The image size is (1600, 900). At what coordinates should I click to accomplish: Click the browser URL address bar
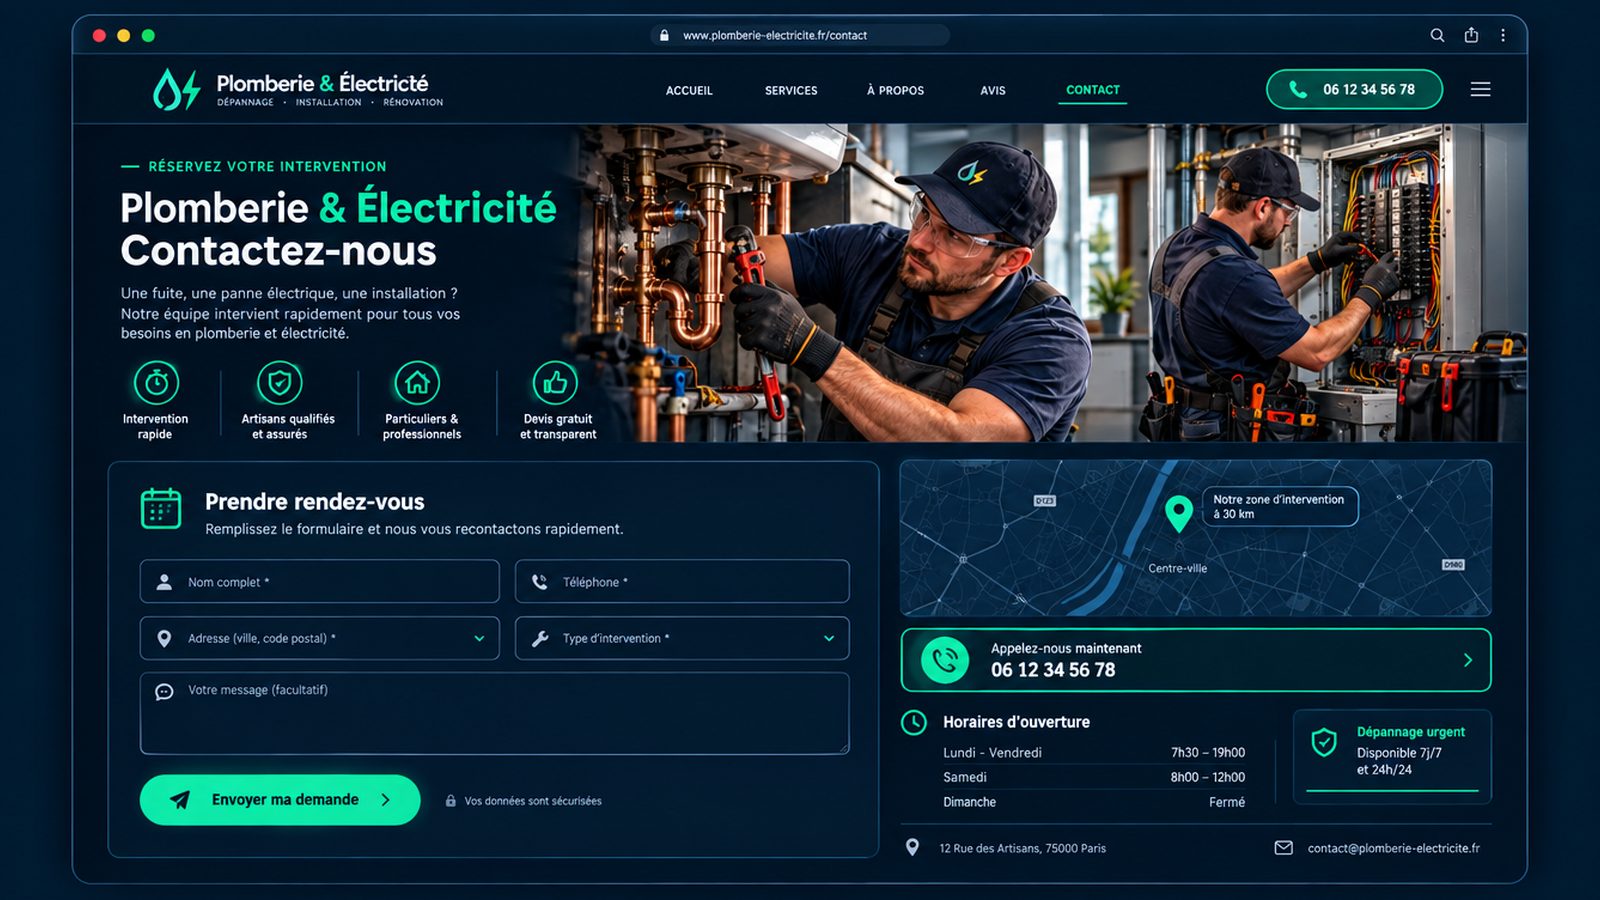(x=800, y=35)
